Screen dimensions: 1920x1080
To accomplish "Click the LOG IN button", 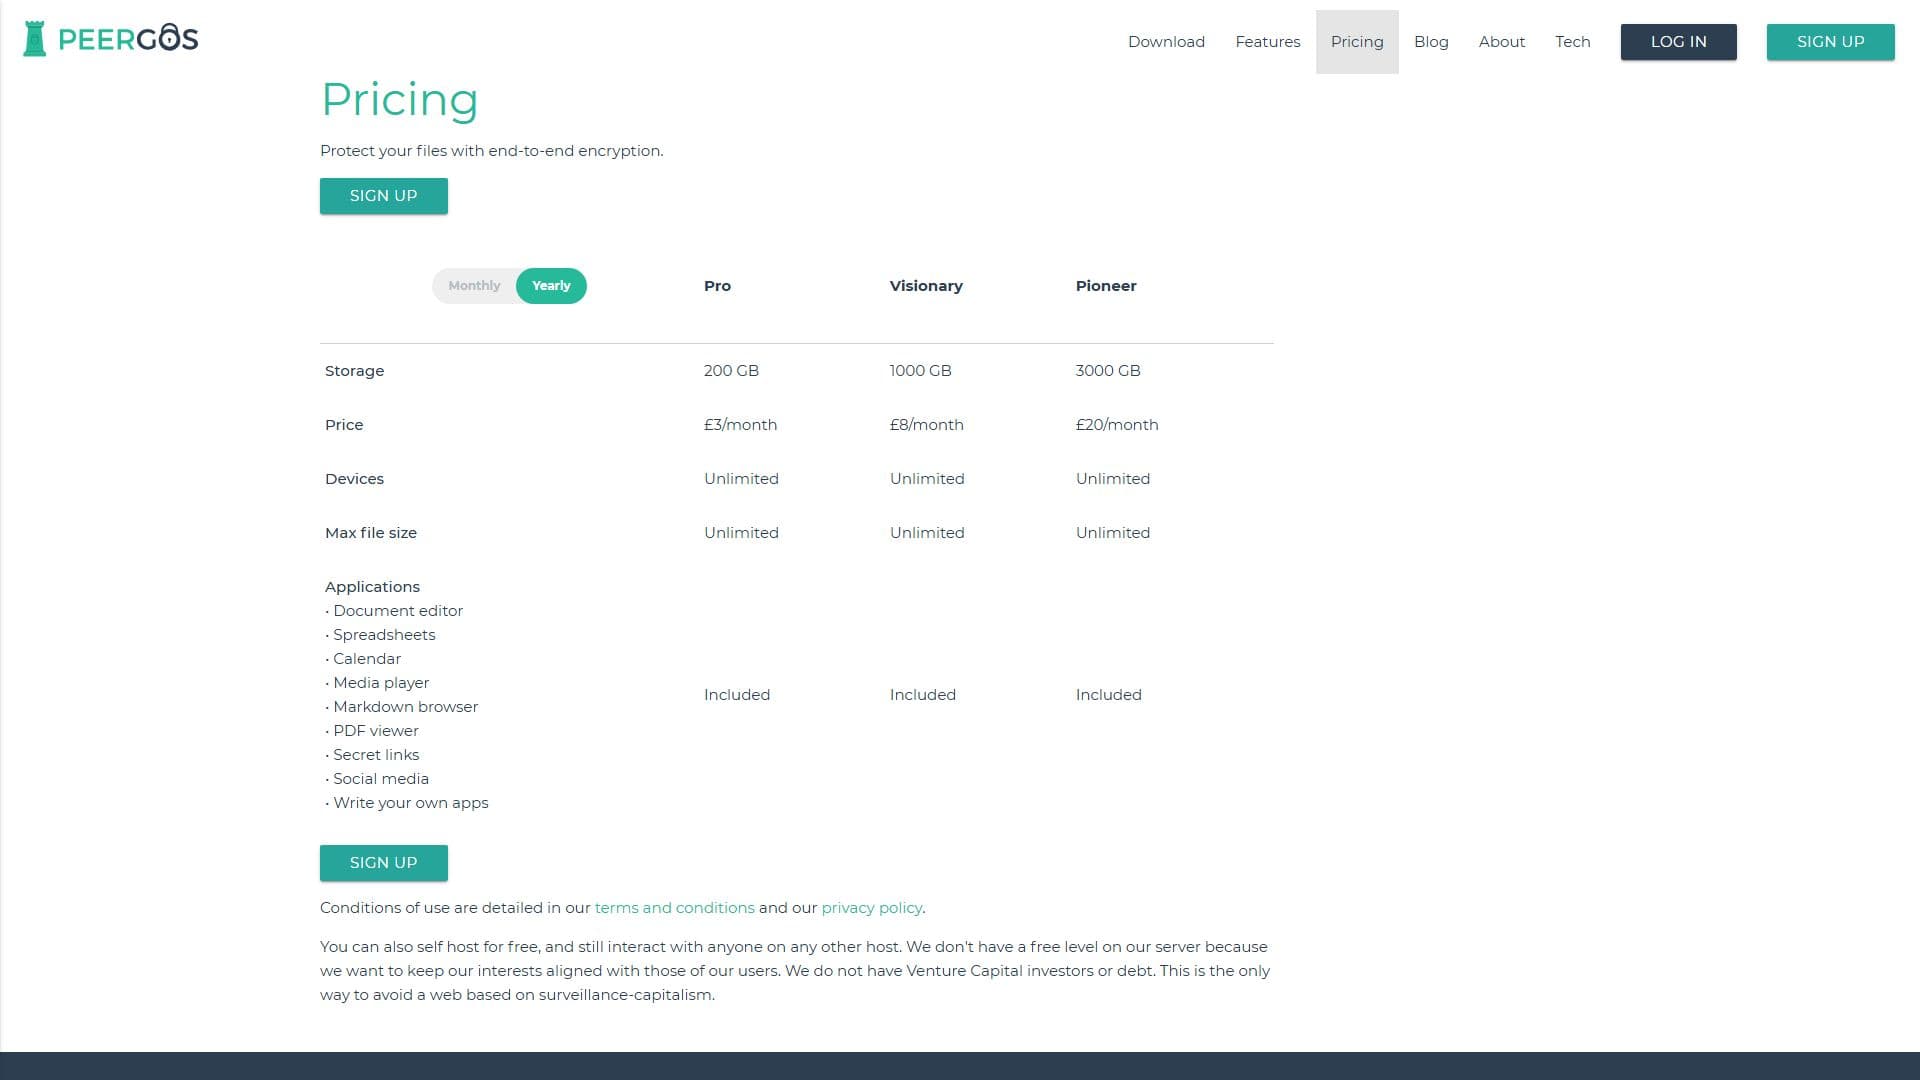I will (x=1678, y=42).
